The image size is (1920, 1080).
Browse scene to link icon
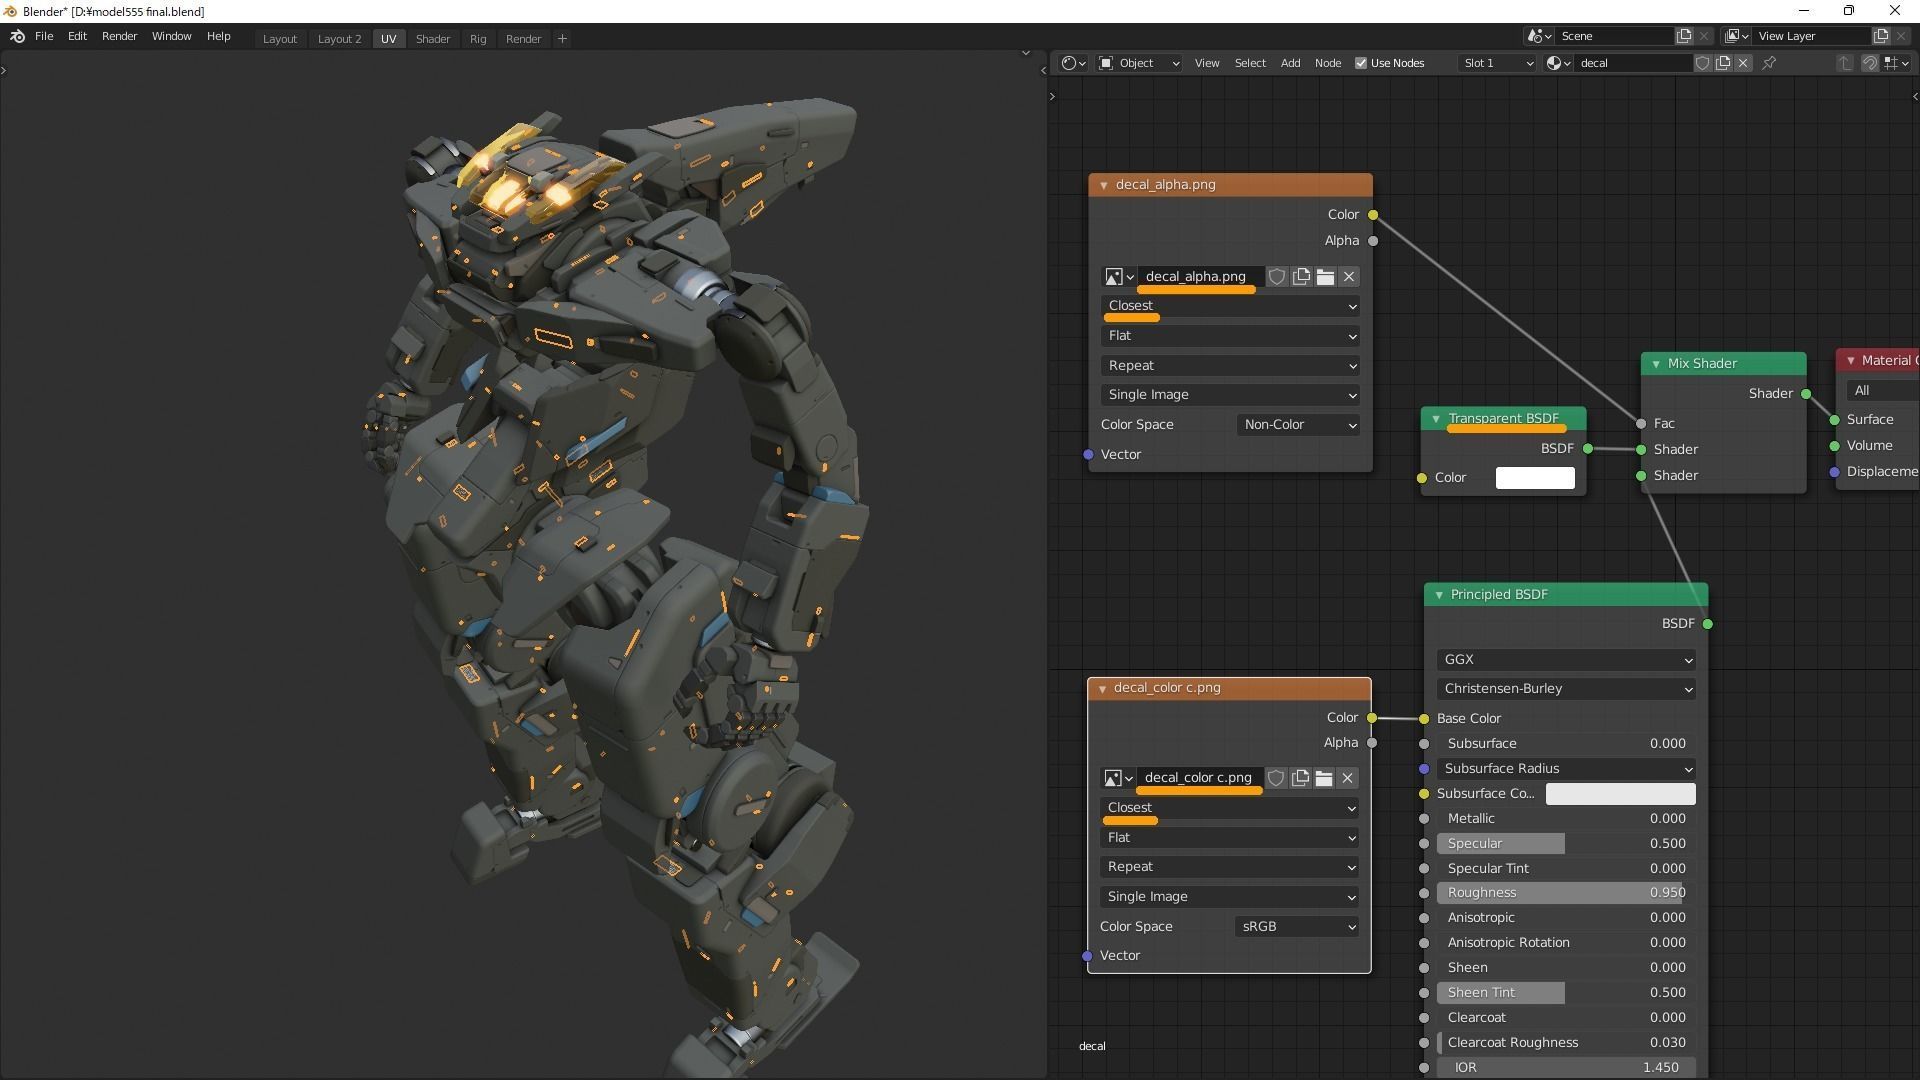1540,36
